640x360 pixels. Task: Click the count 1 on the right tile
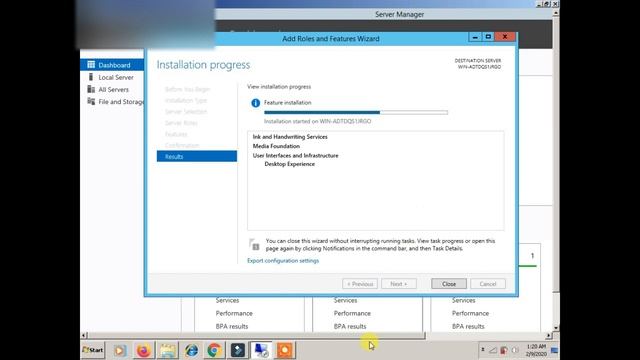tap(532, 256)
